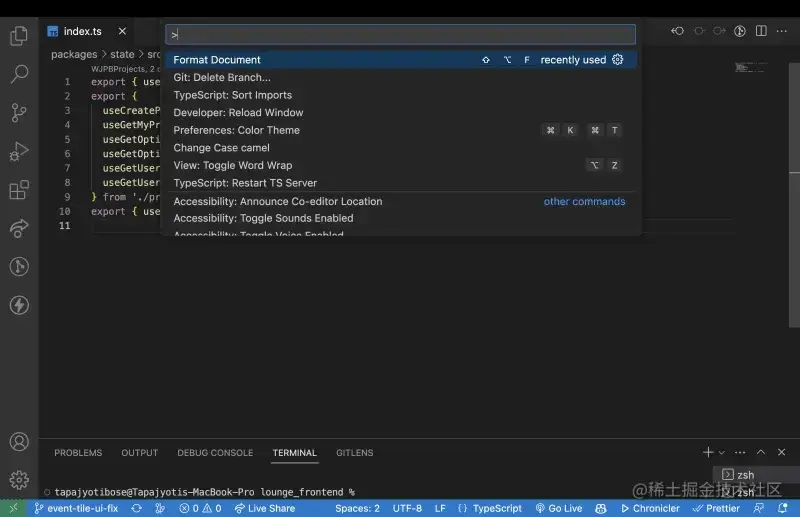Click the go back revision icon in editor toolbar
Image resolution: width=800 pixels, height=517 pixels.
678,31
